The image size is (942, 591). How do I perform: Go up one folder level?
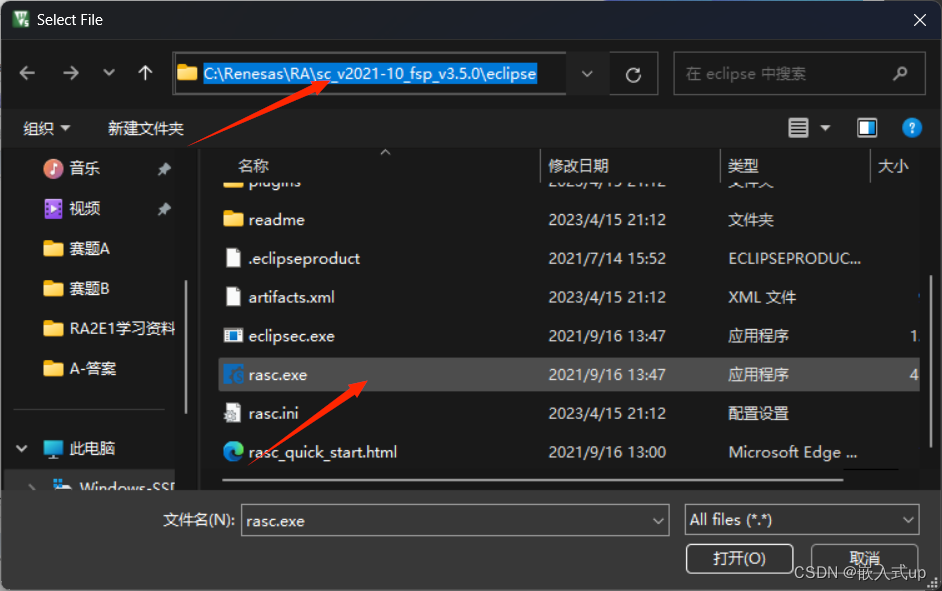click(145, 73)
